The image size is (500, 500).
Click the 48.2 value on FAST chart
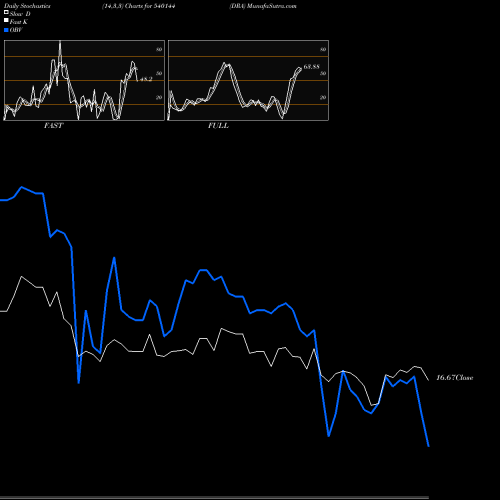tap(146, 79)
